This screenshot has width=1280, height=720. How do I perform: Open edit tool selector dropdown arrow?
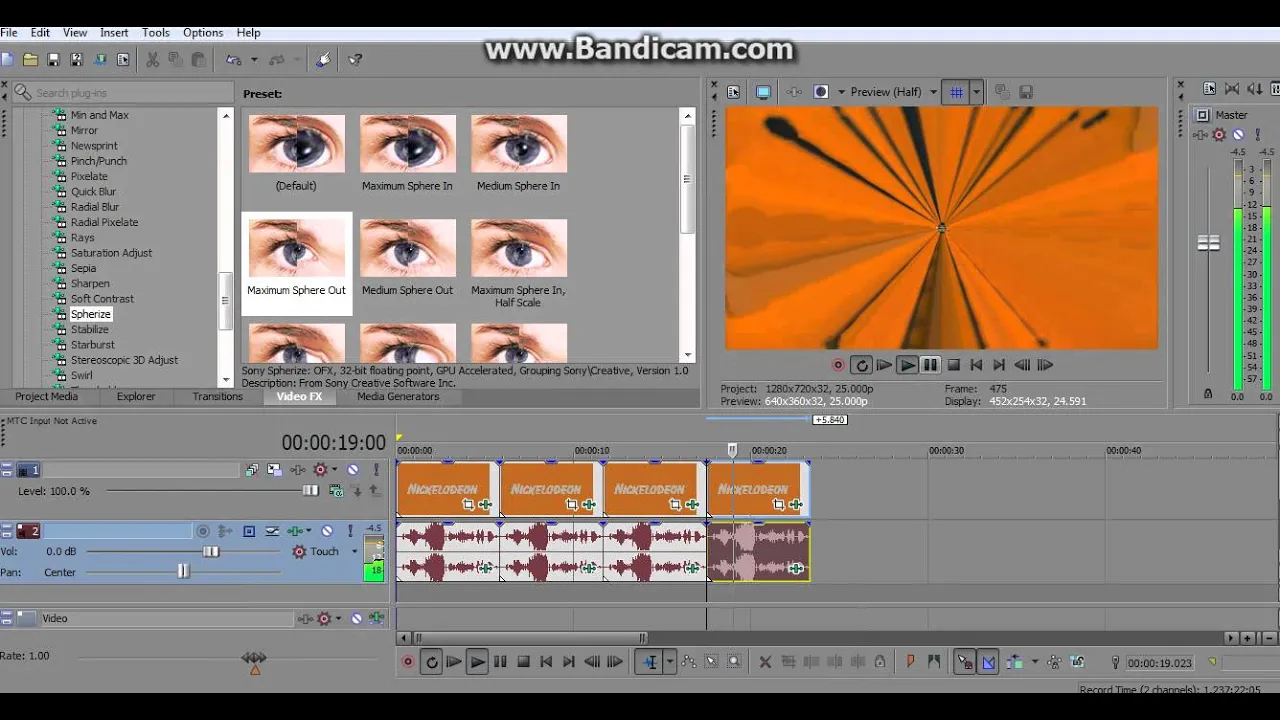click(669, 661)
